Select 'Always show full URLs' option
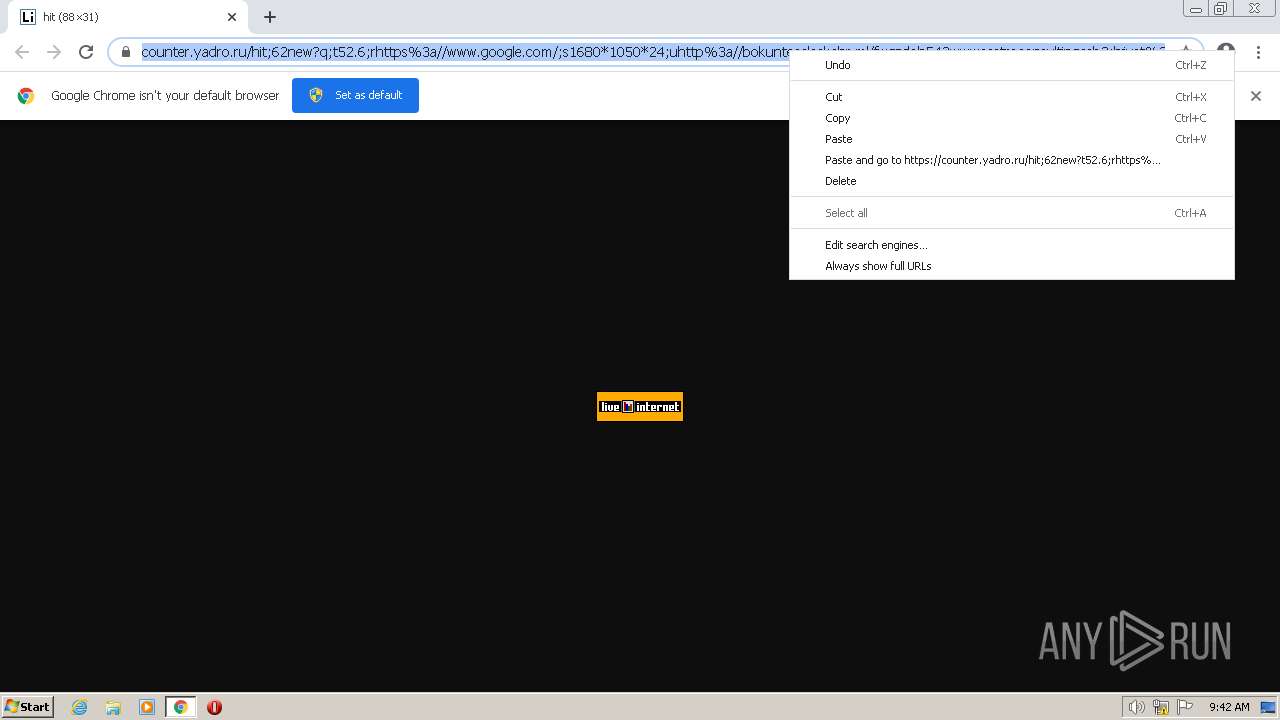 click(x=1012, y=266)
